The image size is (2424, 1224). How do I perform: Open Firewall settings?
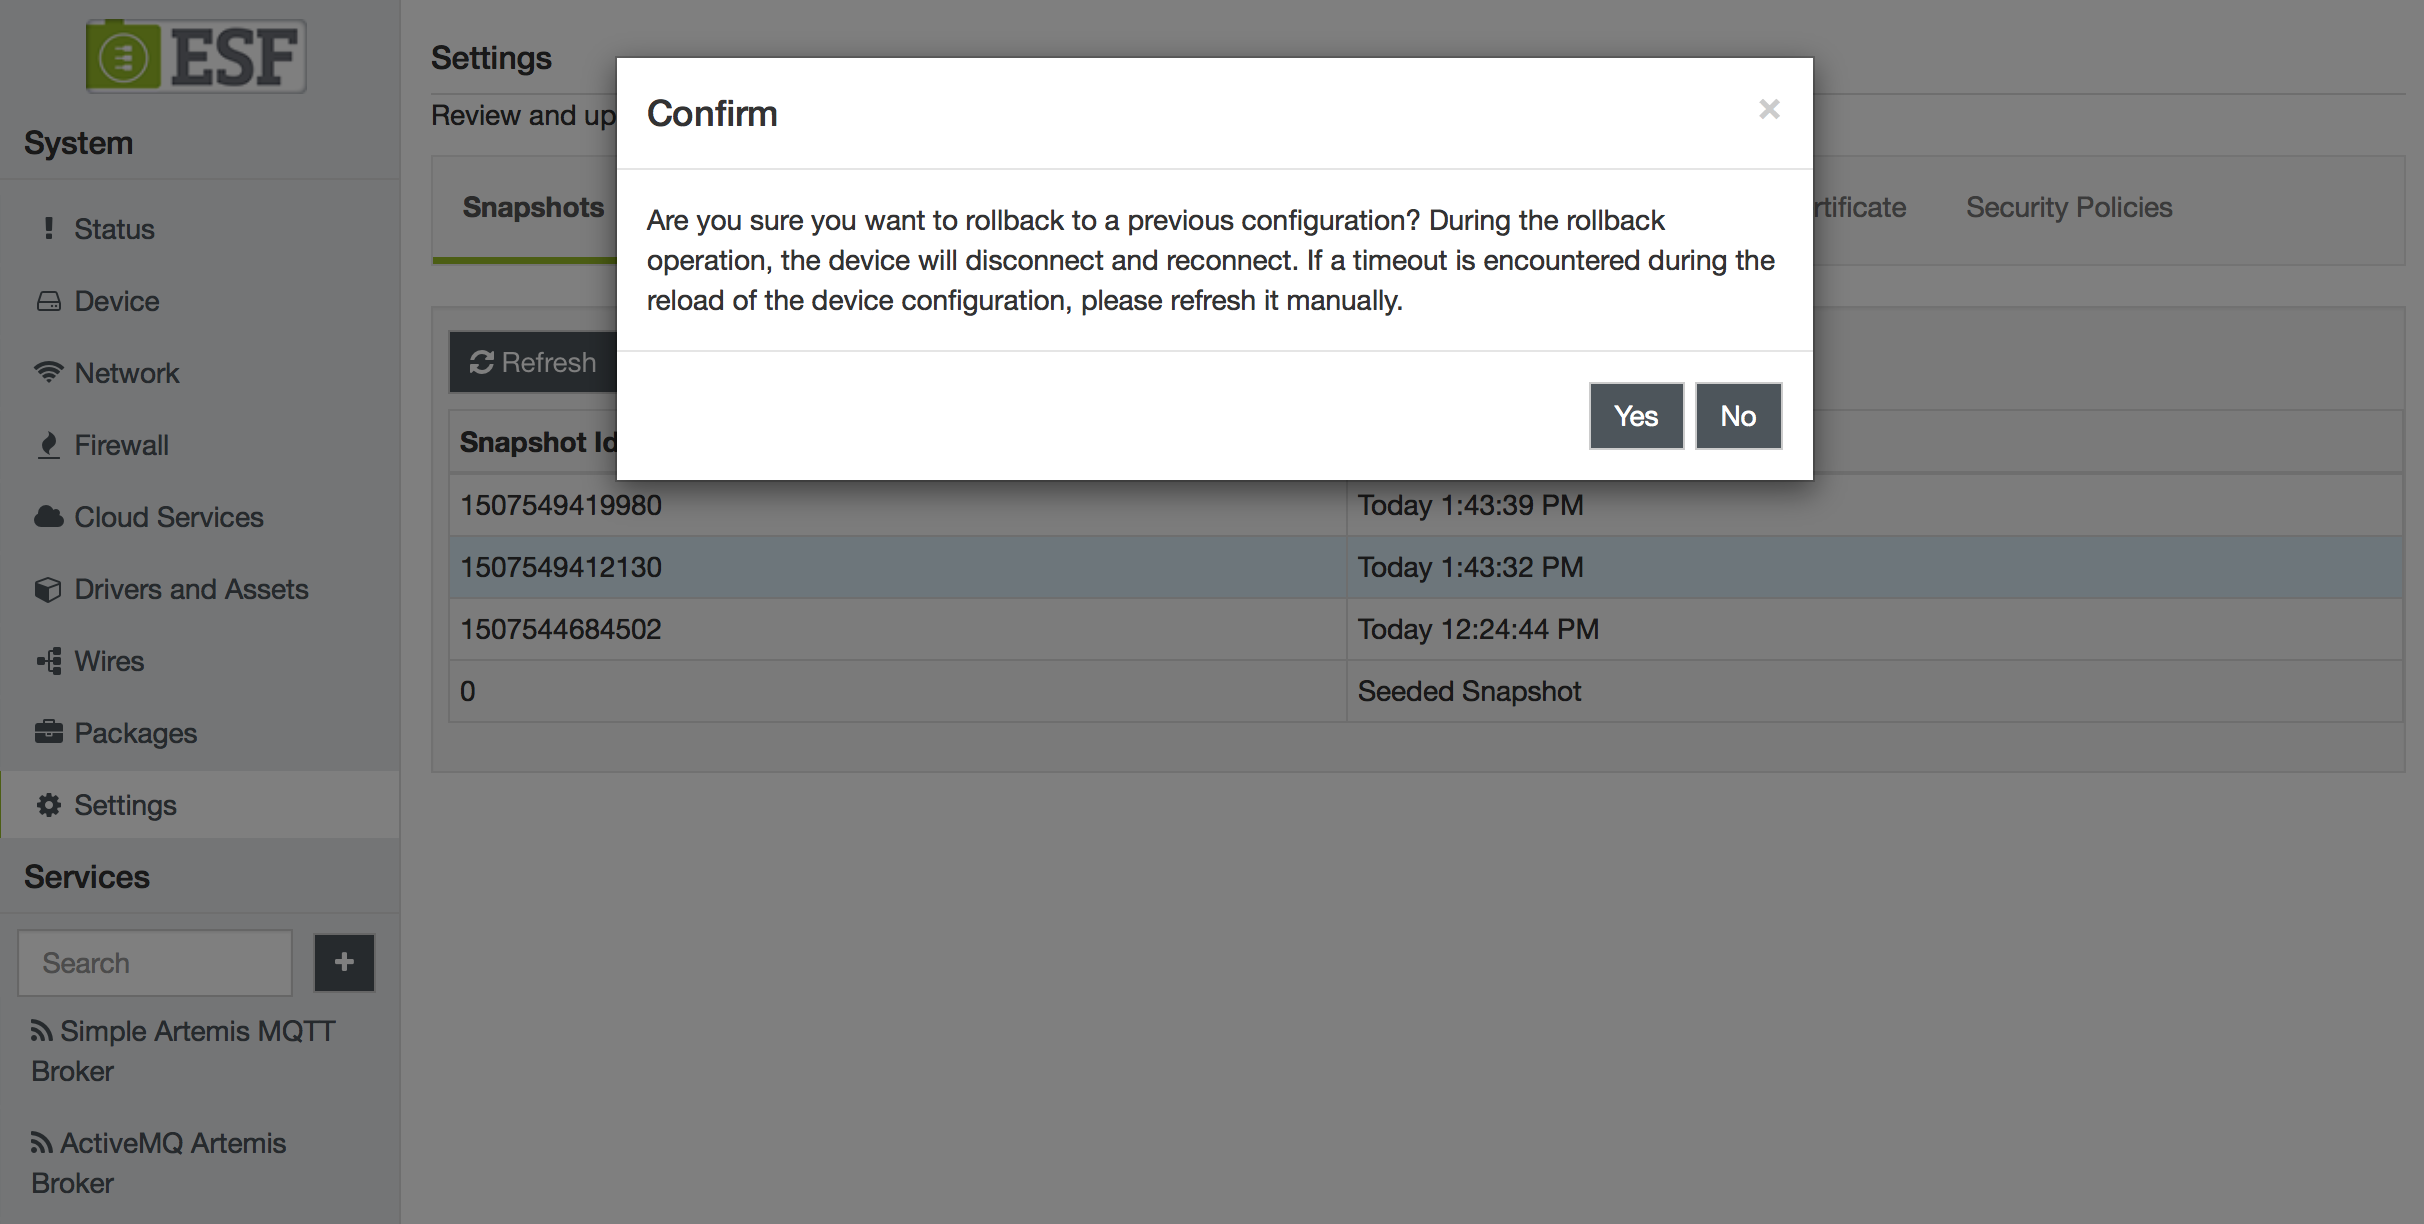200,445
